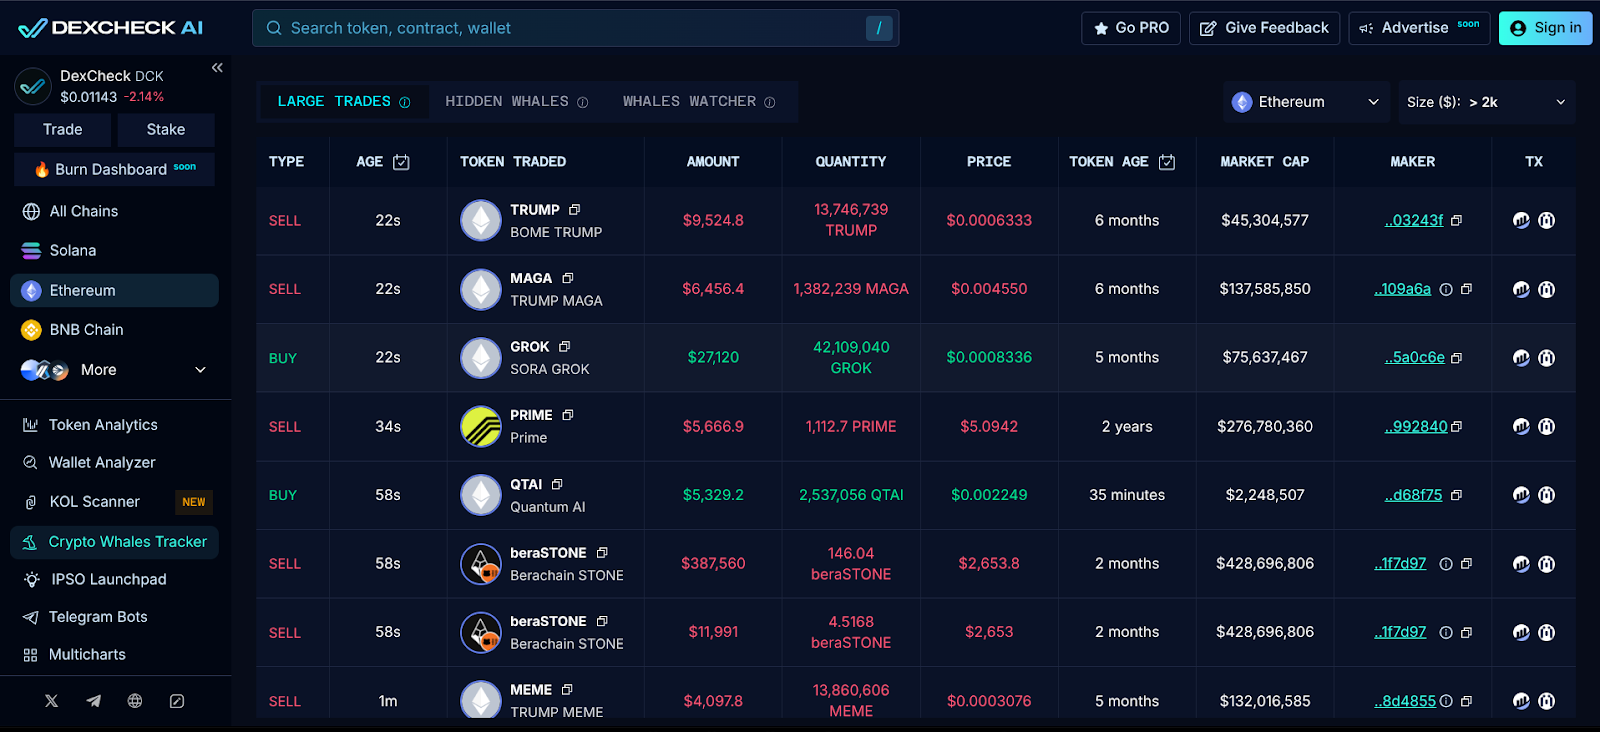Viewport: 1600px width, 732px height.
Task: Click calendar icon beside AGE column header
Action: click(401, 162)
